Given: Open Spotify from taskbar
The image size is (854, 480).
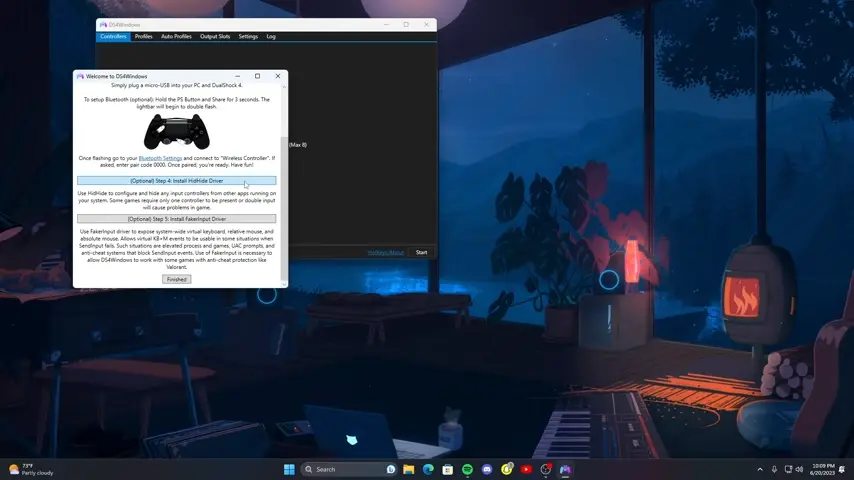Looking at the screenshot, I should pyautogui.click(x=467, y=470).
